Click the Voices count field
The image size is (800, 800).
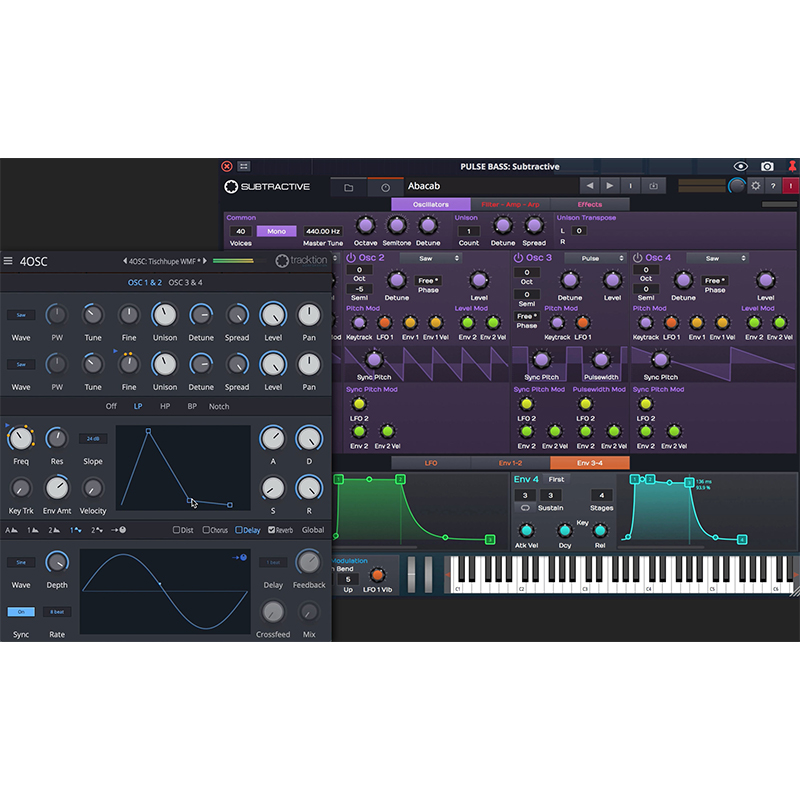click(241, 231)
